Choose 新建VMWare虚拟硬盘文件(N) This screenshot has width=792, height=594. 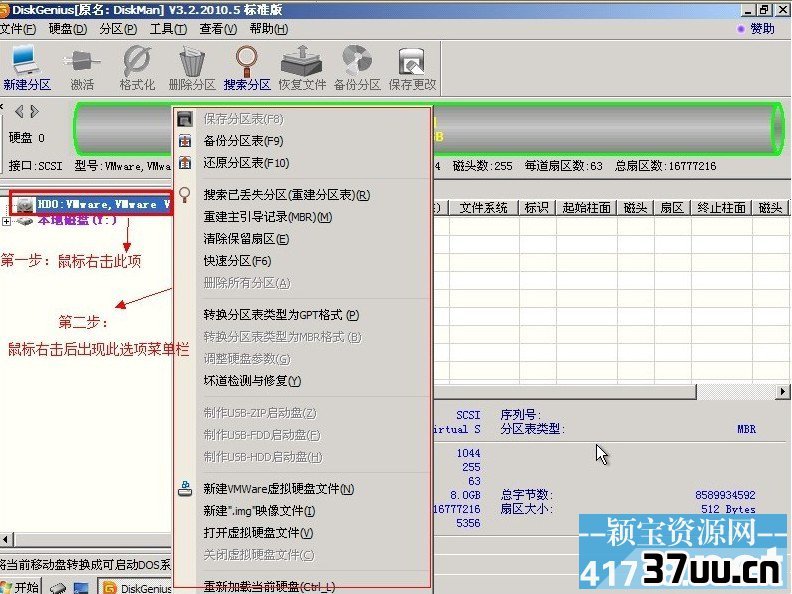click(x=279, y=488)
